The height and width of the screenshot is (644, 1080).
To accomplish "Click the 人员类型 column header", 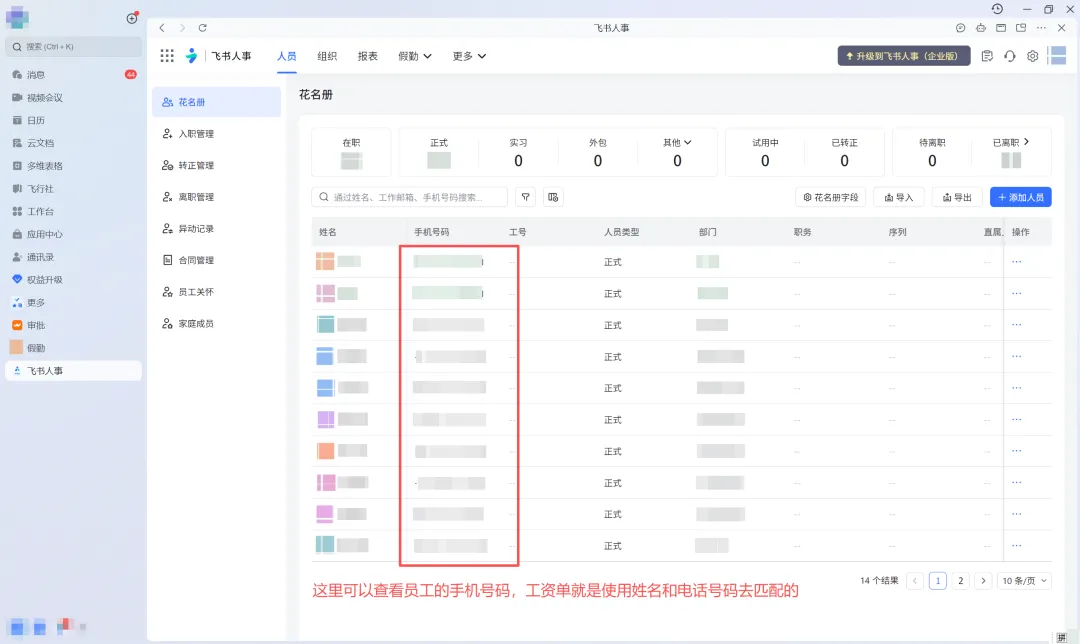I will click(x=621, y=232).
